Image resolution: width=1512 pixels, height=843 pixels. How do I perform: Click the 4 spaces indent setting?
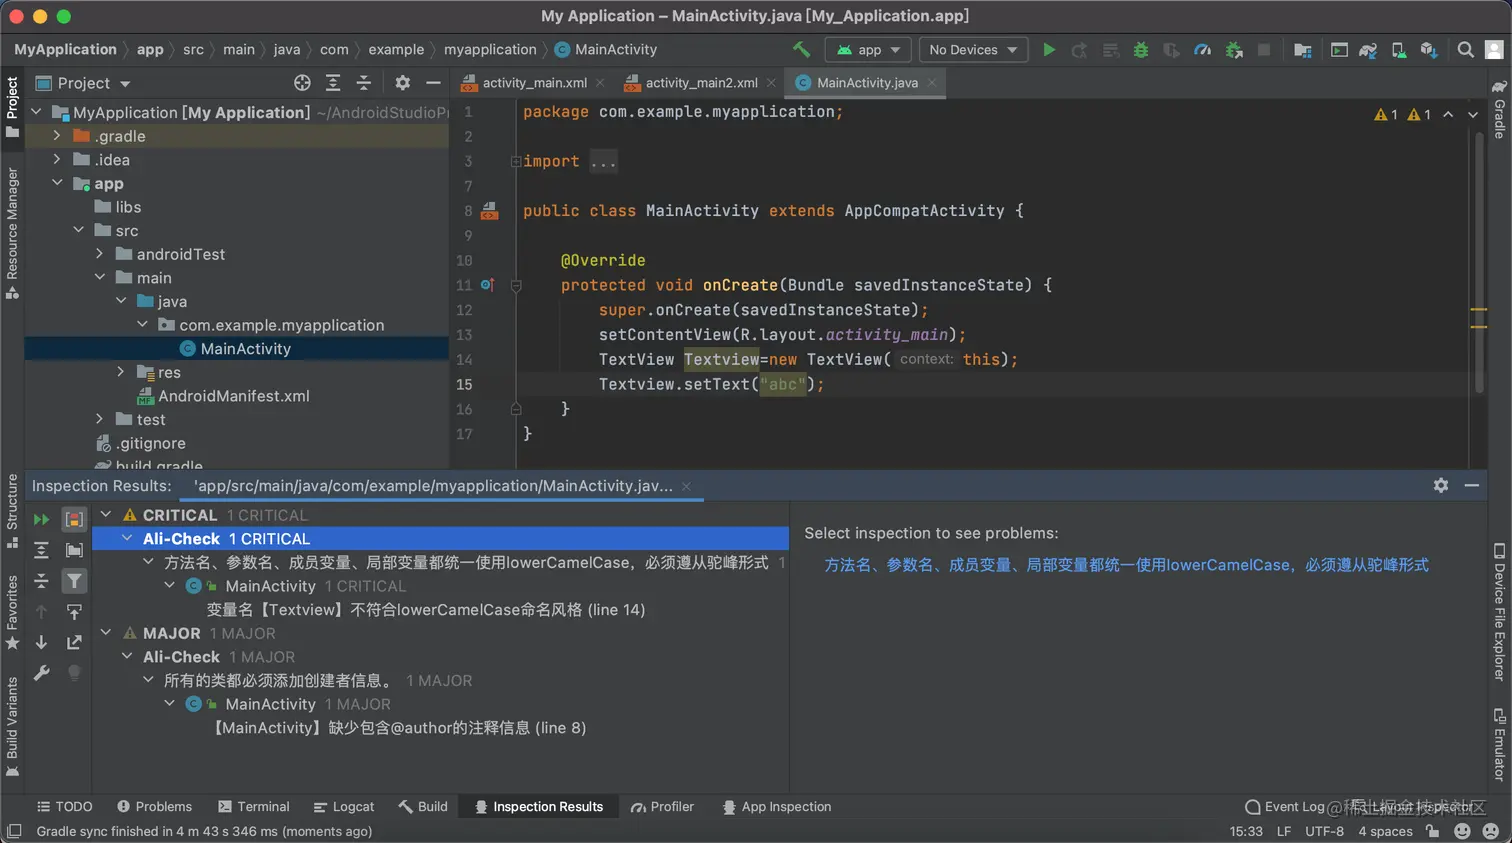click(x=1385, y=831)
